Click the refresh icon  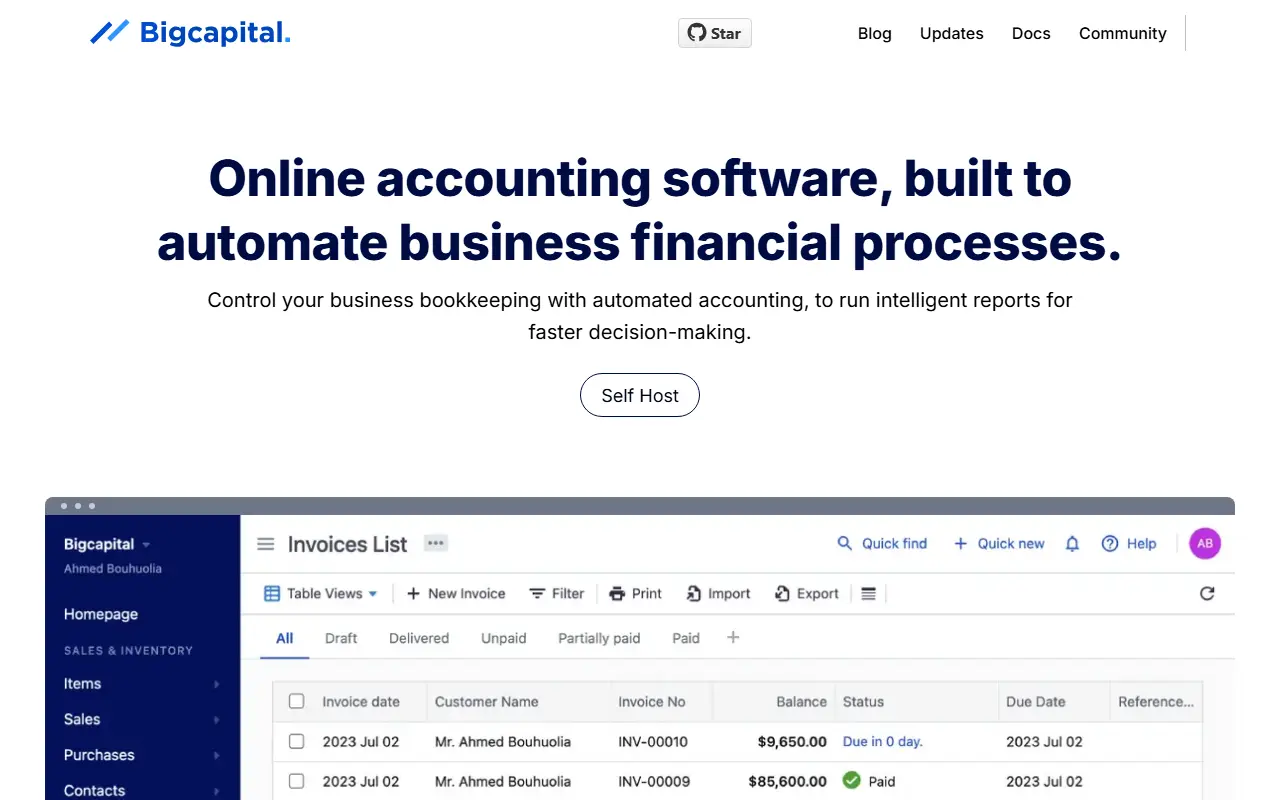1207,593
